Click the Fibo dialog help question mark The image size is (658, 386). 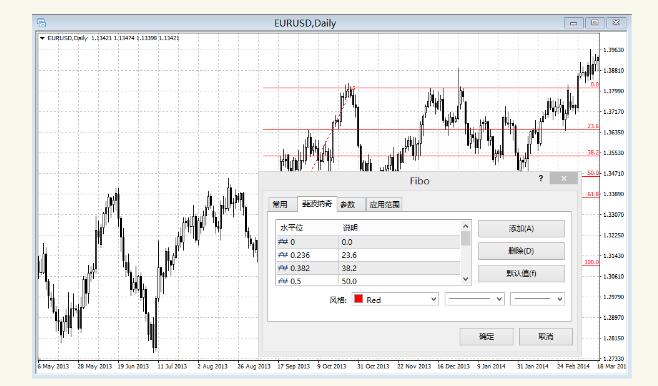[540, 178]
